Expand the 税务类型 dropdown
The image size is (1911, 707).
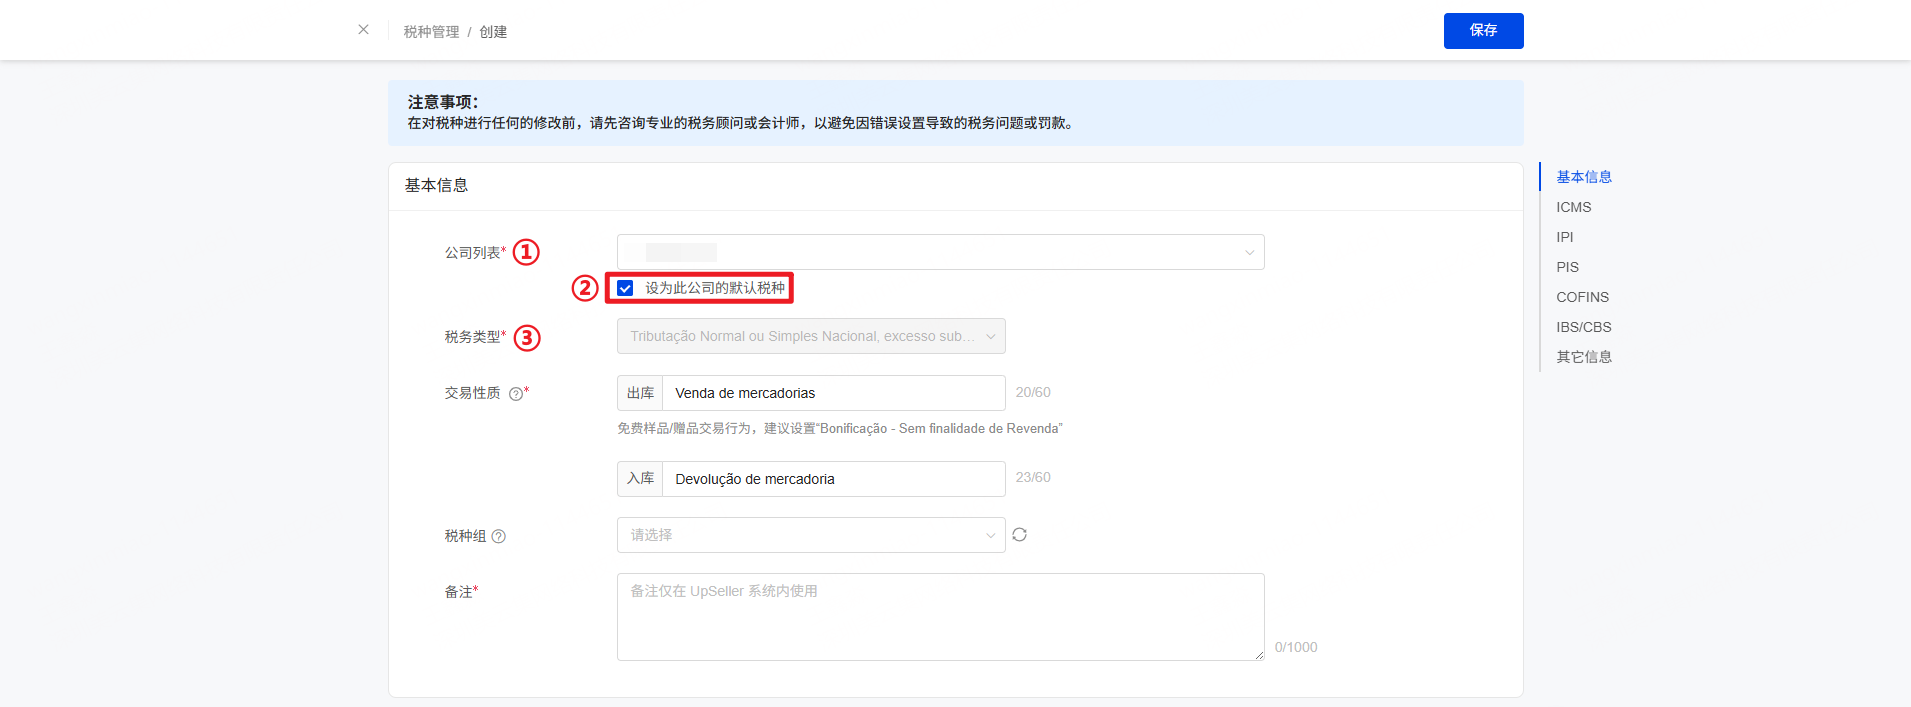pyautogui.click(x=810, y=336)
